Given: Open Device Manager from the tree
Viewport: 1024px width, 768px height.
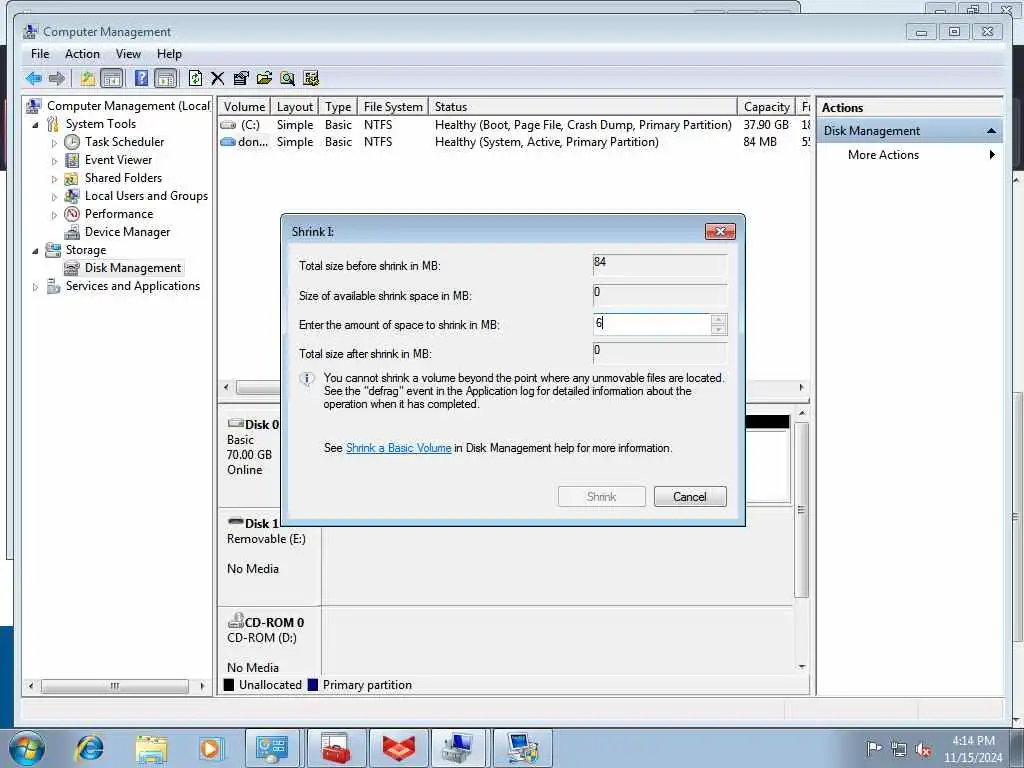Looking at the screenshot, I should 127,232.
